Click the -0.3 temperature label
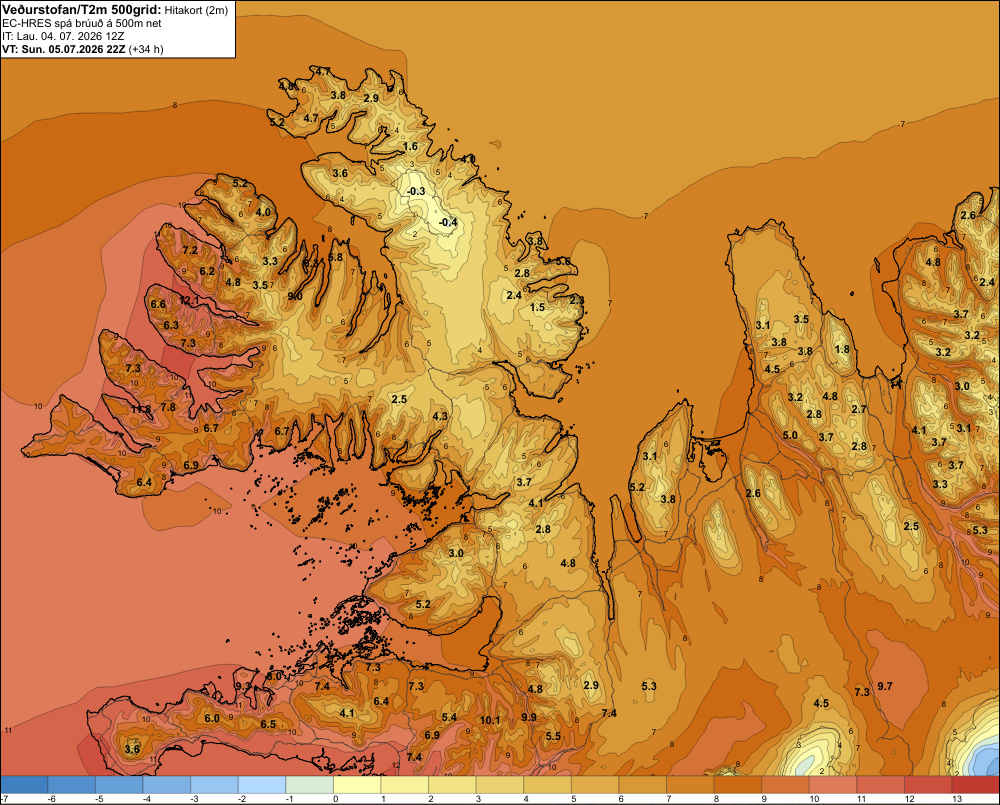Image resolution: width=1000 pixels, height=805 pixels. click(416, 191)
